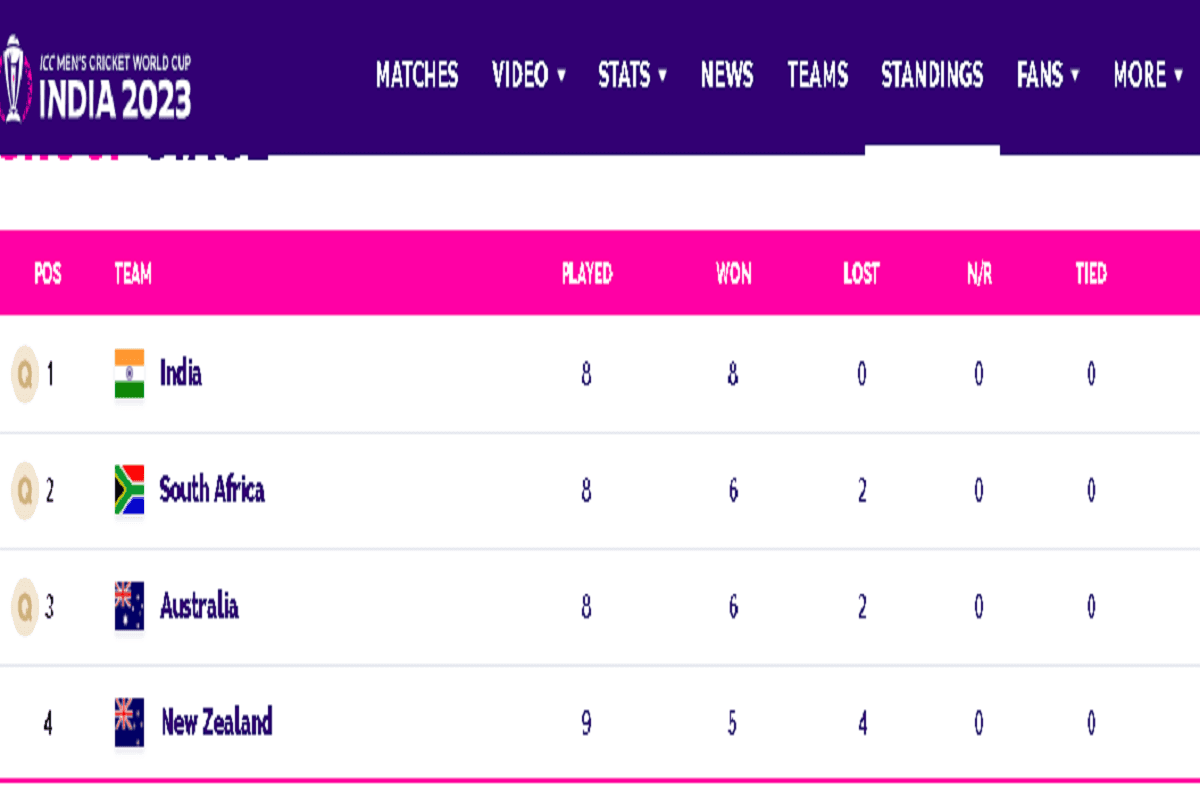Click the India flag icon
Image resolution: width=1200 pixels, height=800 pixels.
(x=129, y=374)
